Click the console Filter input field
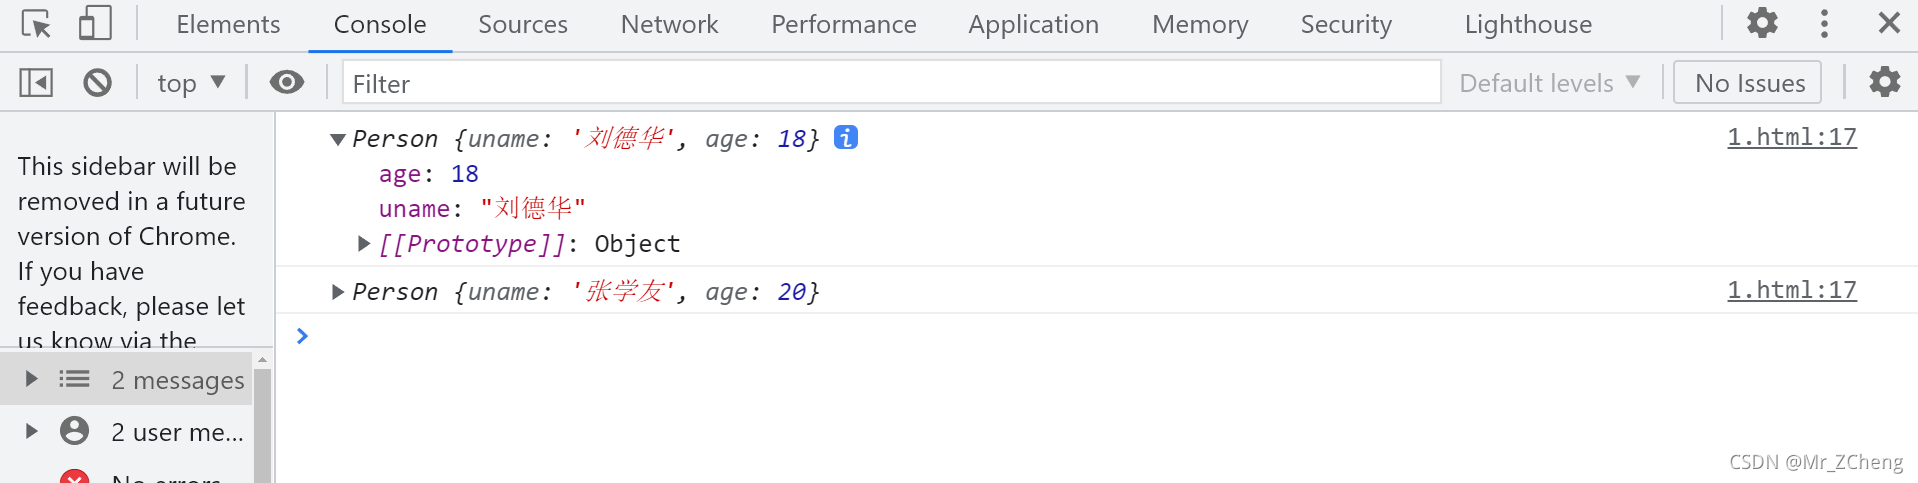 tap(891, 83)
